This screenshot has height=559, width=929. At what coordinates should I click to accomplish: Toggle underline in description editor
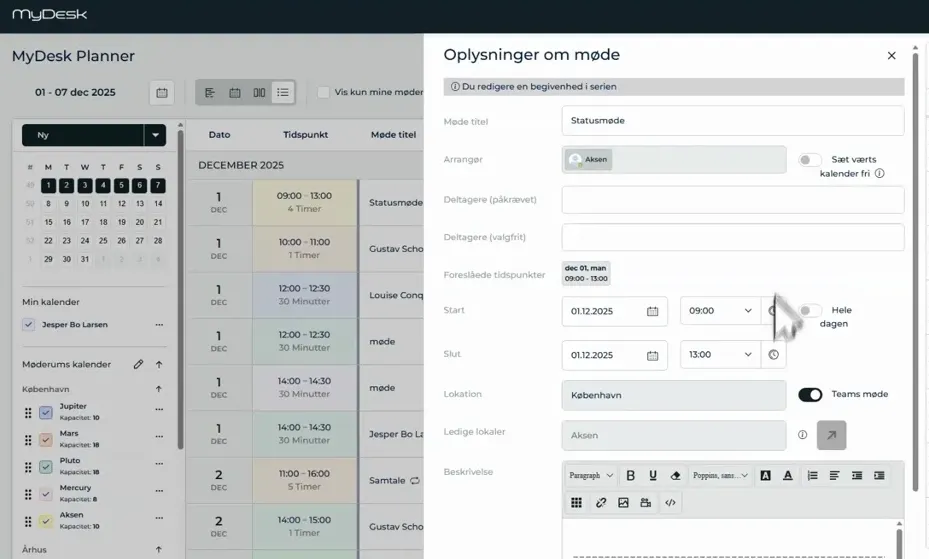coord(653,476)
